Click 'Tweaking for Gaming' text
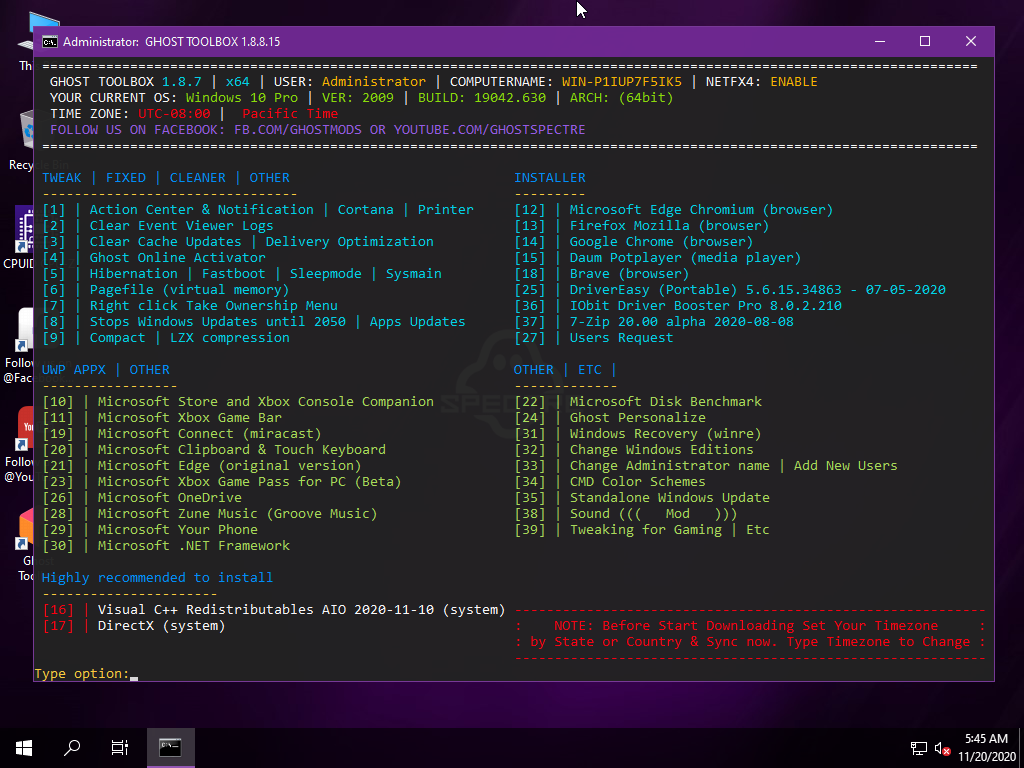The height and width of the screenshot is (768, 1024). (645, 530)
